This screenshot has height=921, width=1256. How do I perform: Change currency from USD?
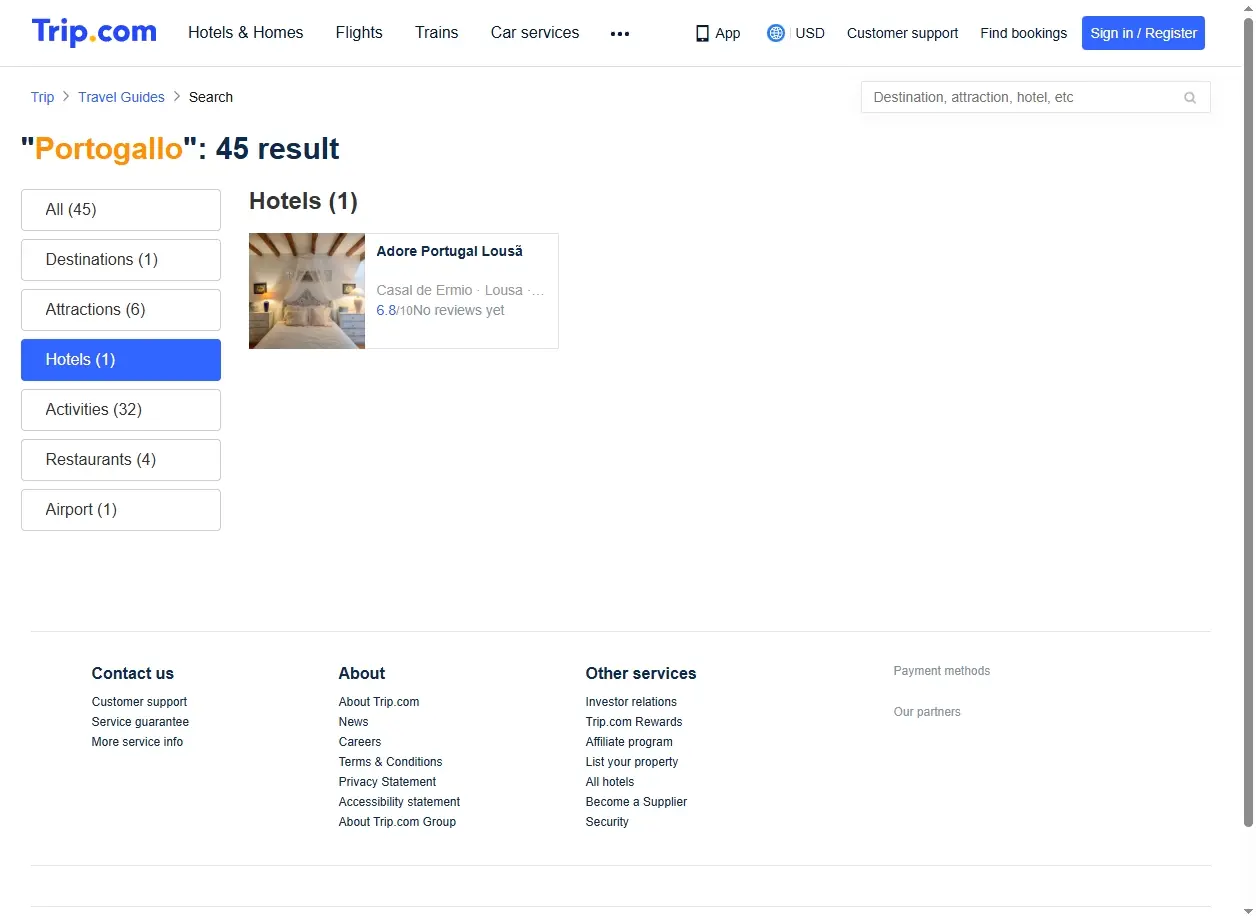(x=810, y=33)
